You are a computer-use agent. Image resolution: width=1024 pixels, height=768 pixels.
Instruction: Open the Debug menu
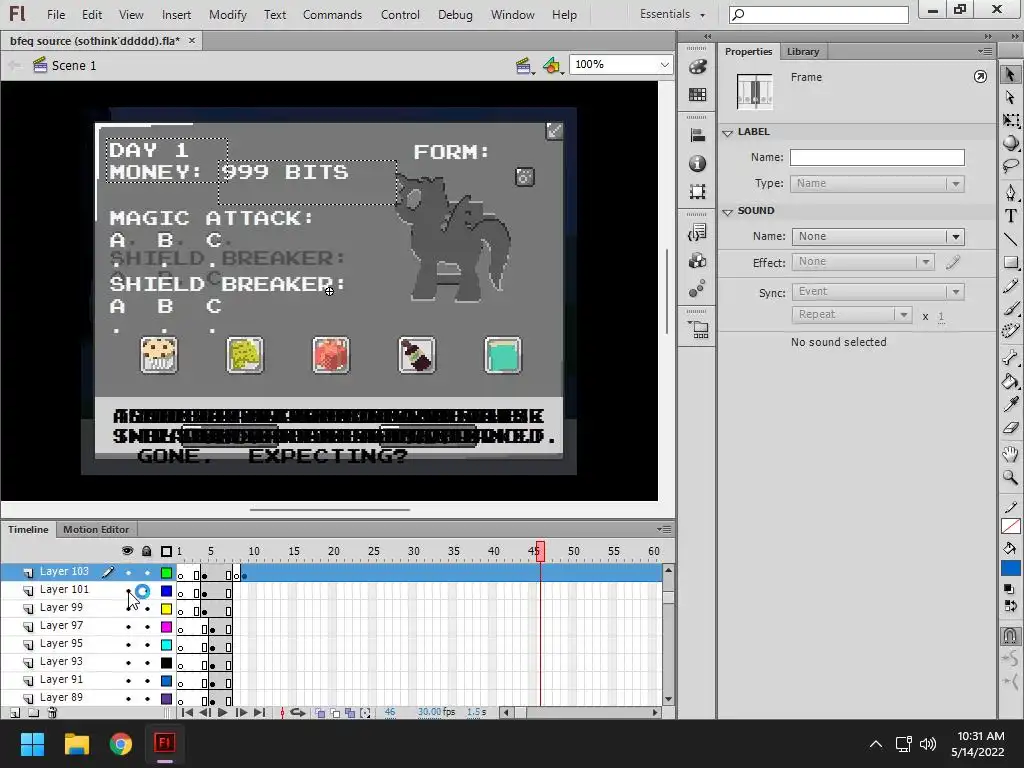[455, 14]
